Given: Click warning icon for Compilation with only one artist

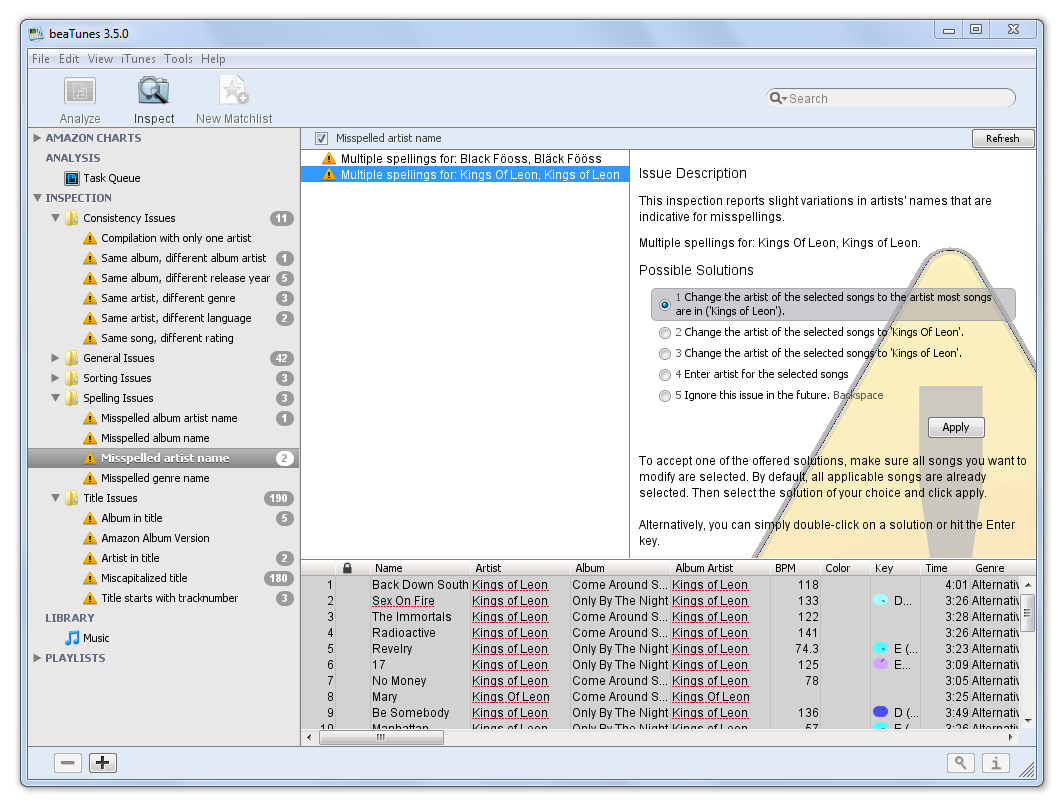Looking at the screenshot, I should click(x=89, y=239).
